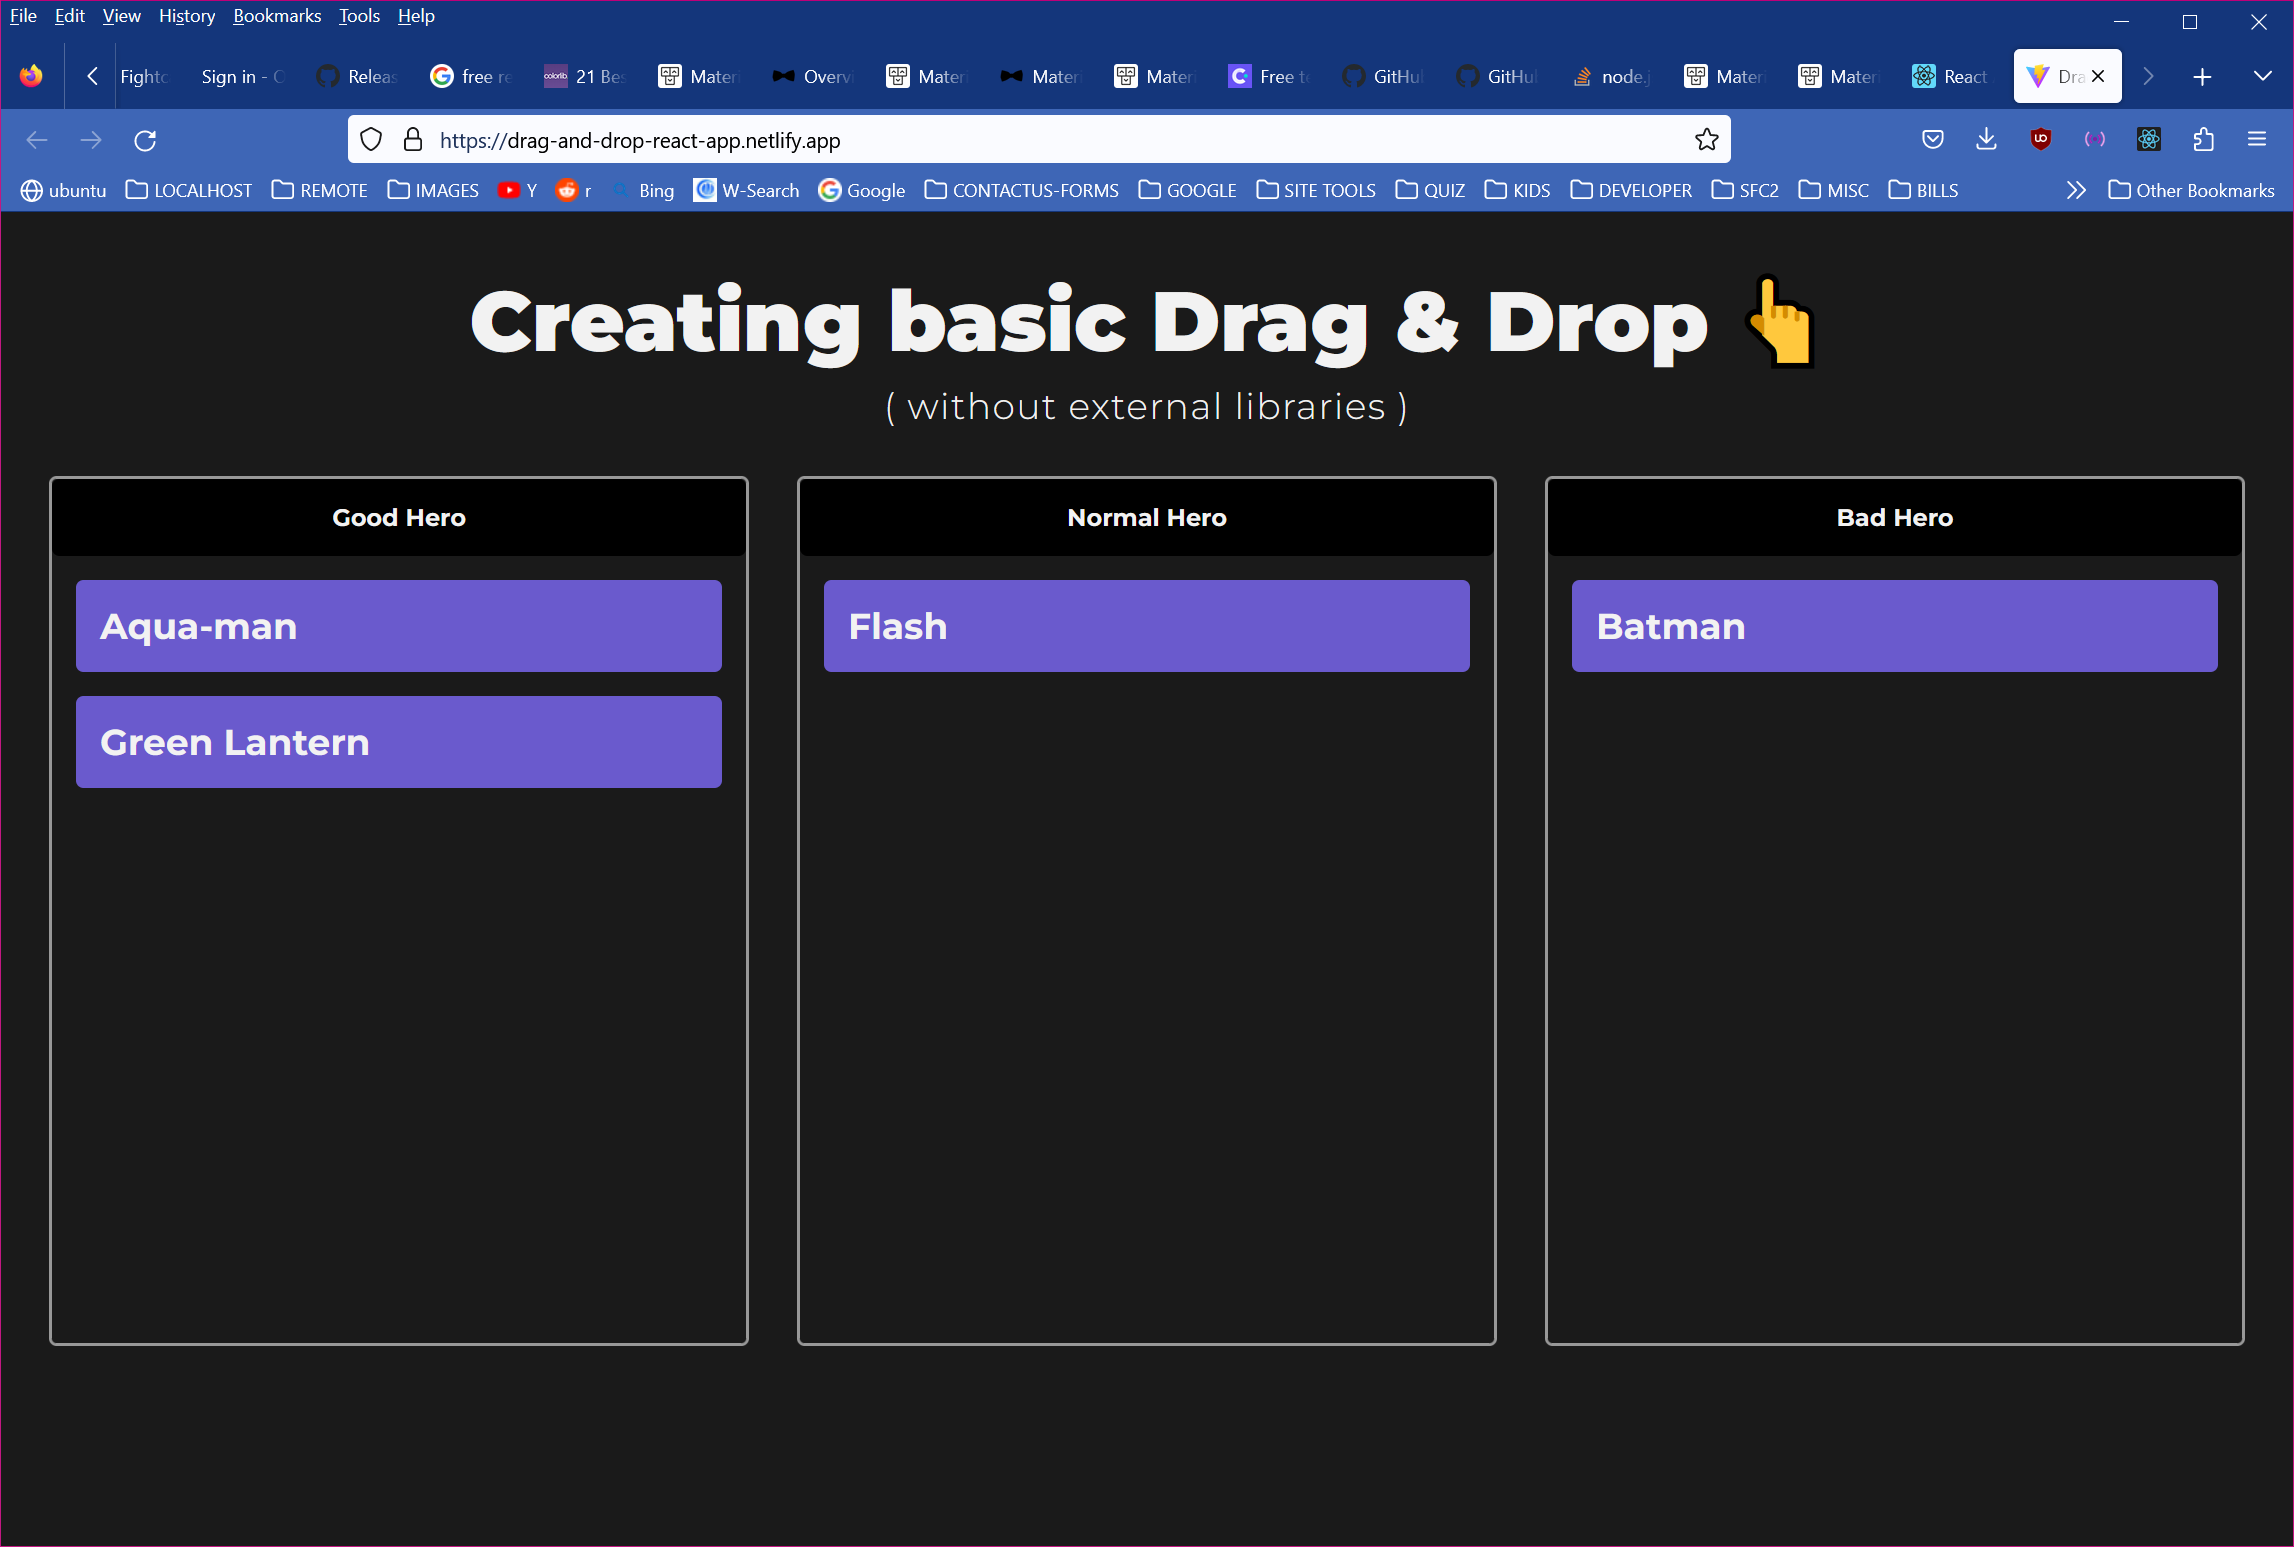This screenshot has width=2294, height=1547.
Task: Close the active Drag and Drop tab
Action: (2098, 76)
